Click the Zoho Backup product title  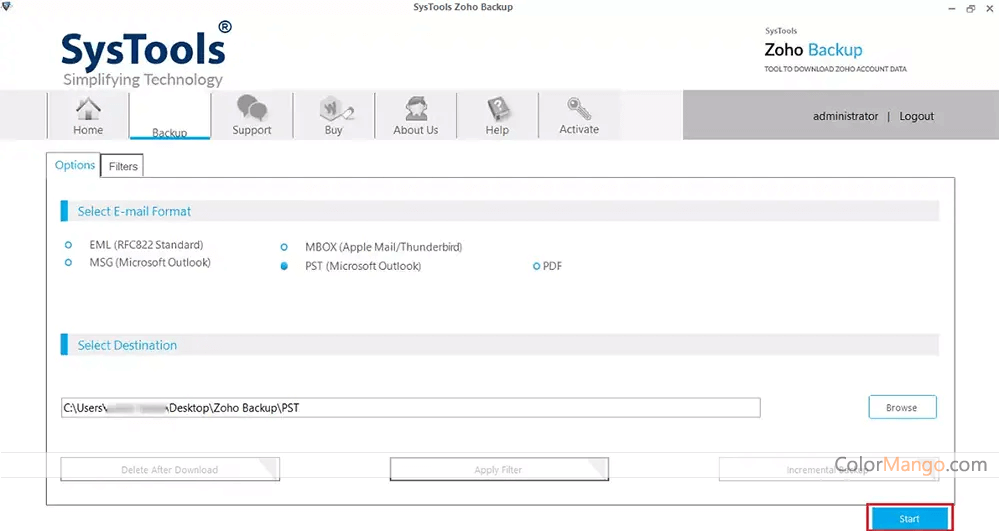point(813,50)
